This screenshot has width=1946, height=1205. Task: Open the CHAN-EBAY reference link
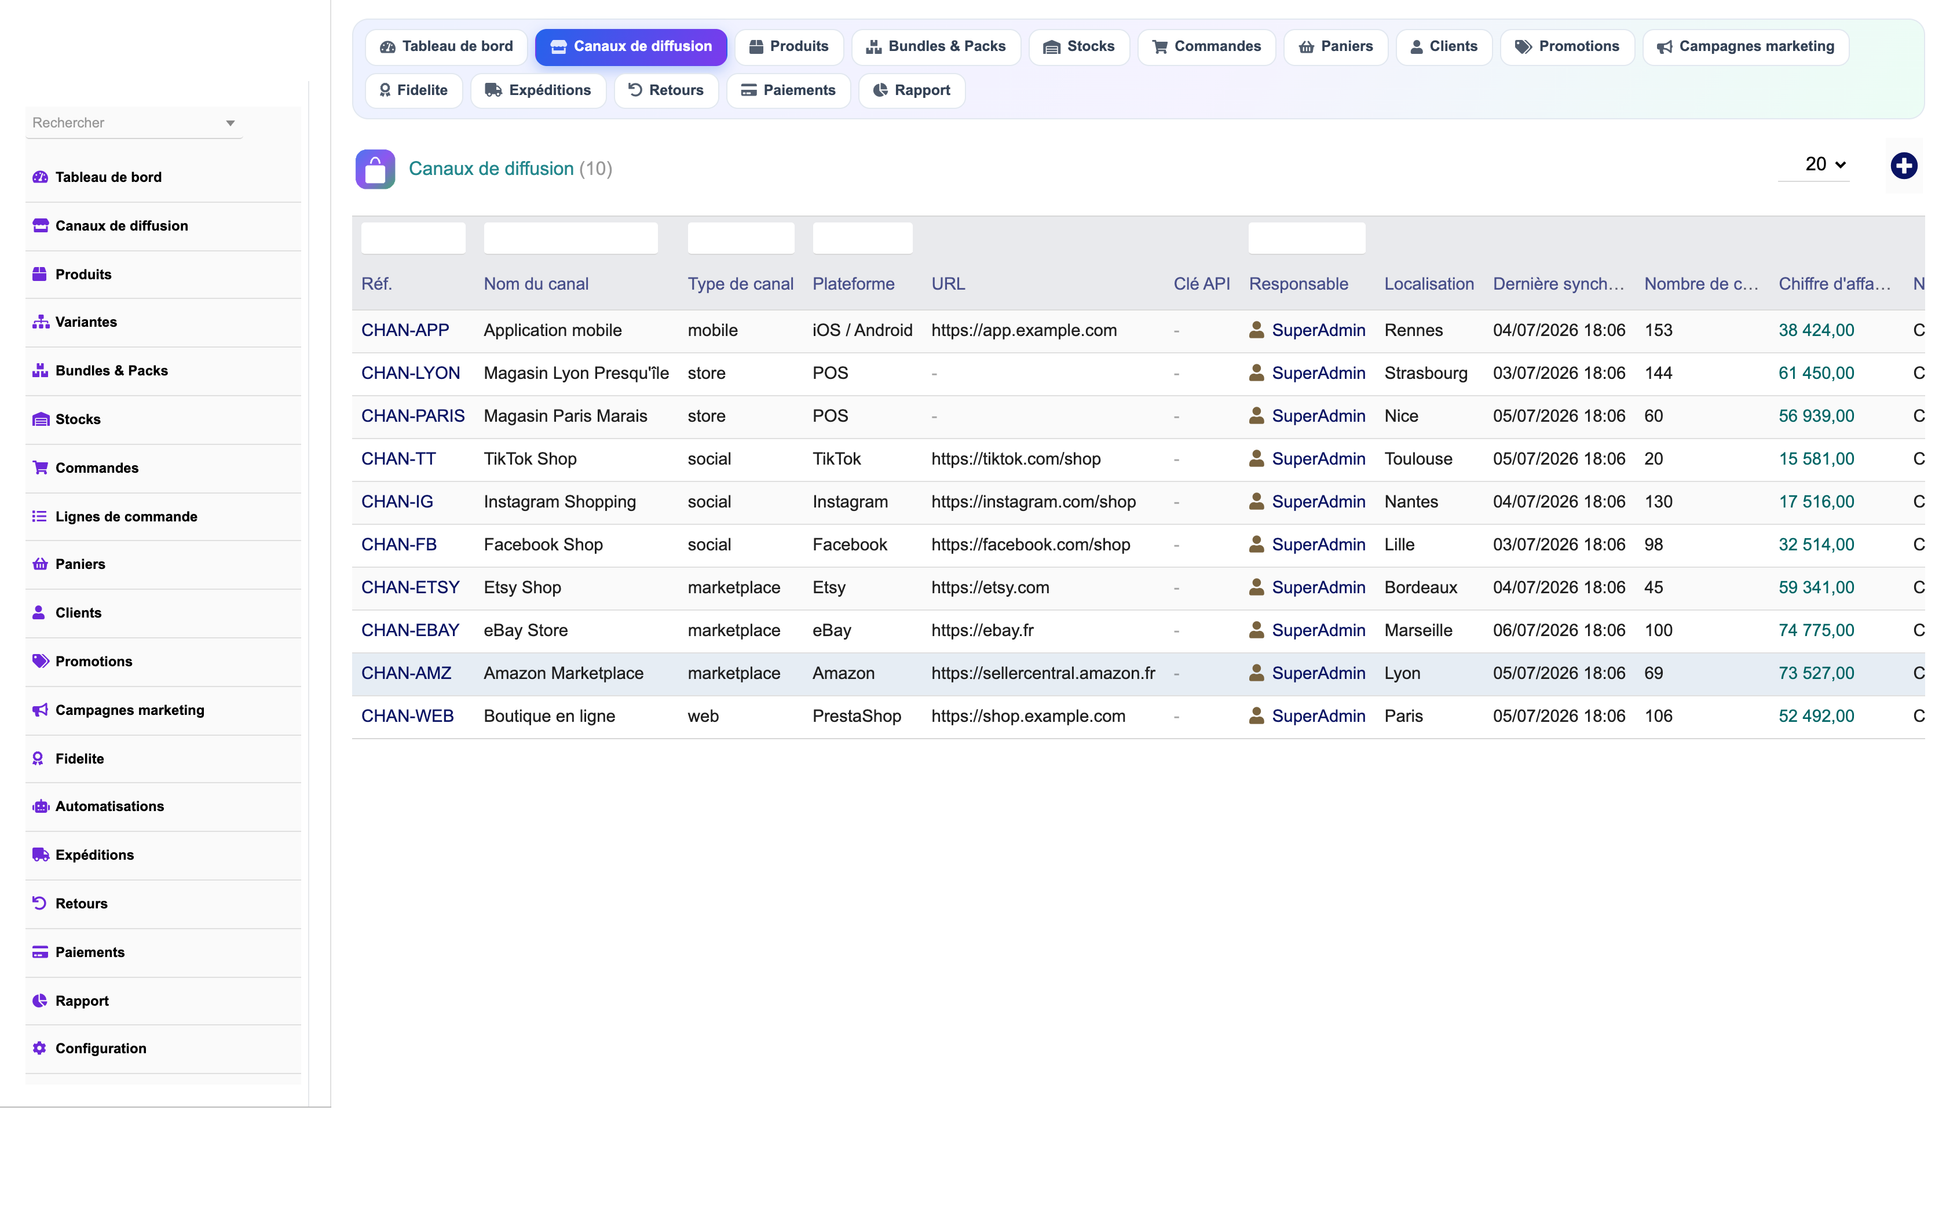click(410, 630)
